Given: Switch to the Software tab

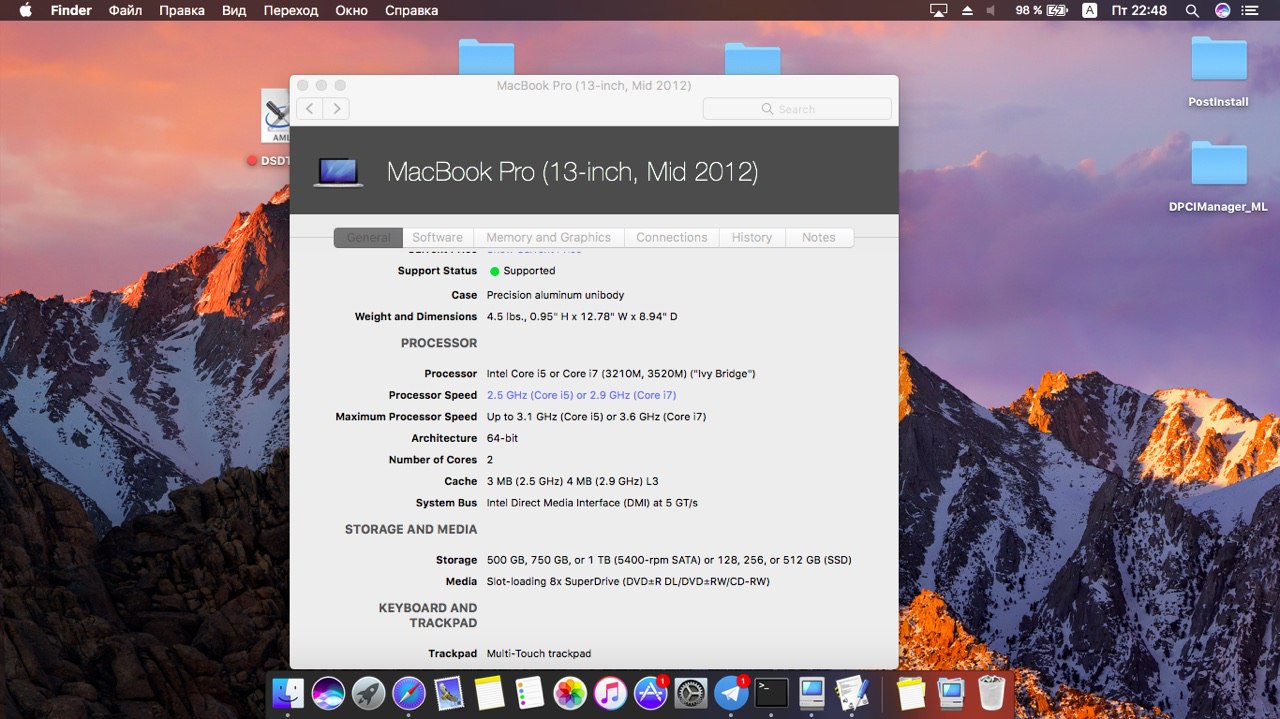Looking at the screenshot, I should click(438, 237).
